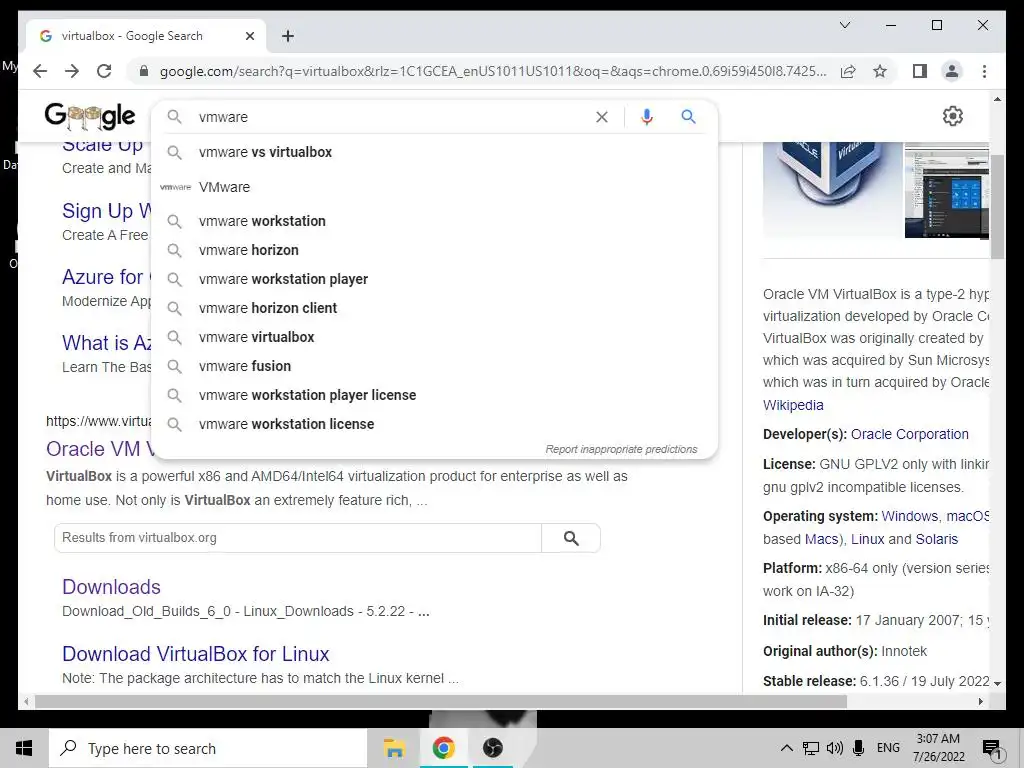Image resolution: width=1024 pixels, height=768 pixels.
Task: Open the Macs link in knowledge panel
Action: (821, 539)
